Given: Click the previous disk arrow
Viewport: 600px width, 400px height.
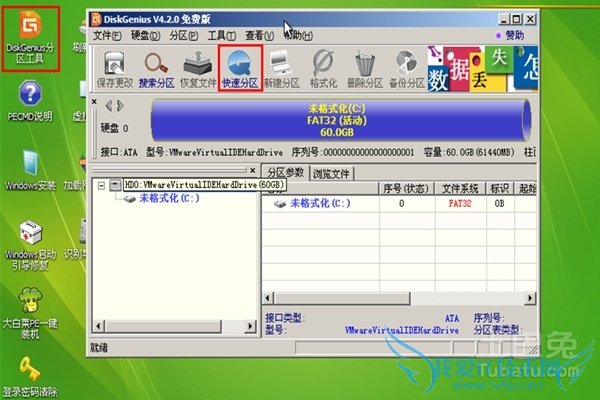Looking at the screenshot, I should 109,105.
